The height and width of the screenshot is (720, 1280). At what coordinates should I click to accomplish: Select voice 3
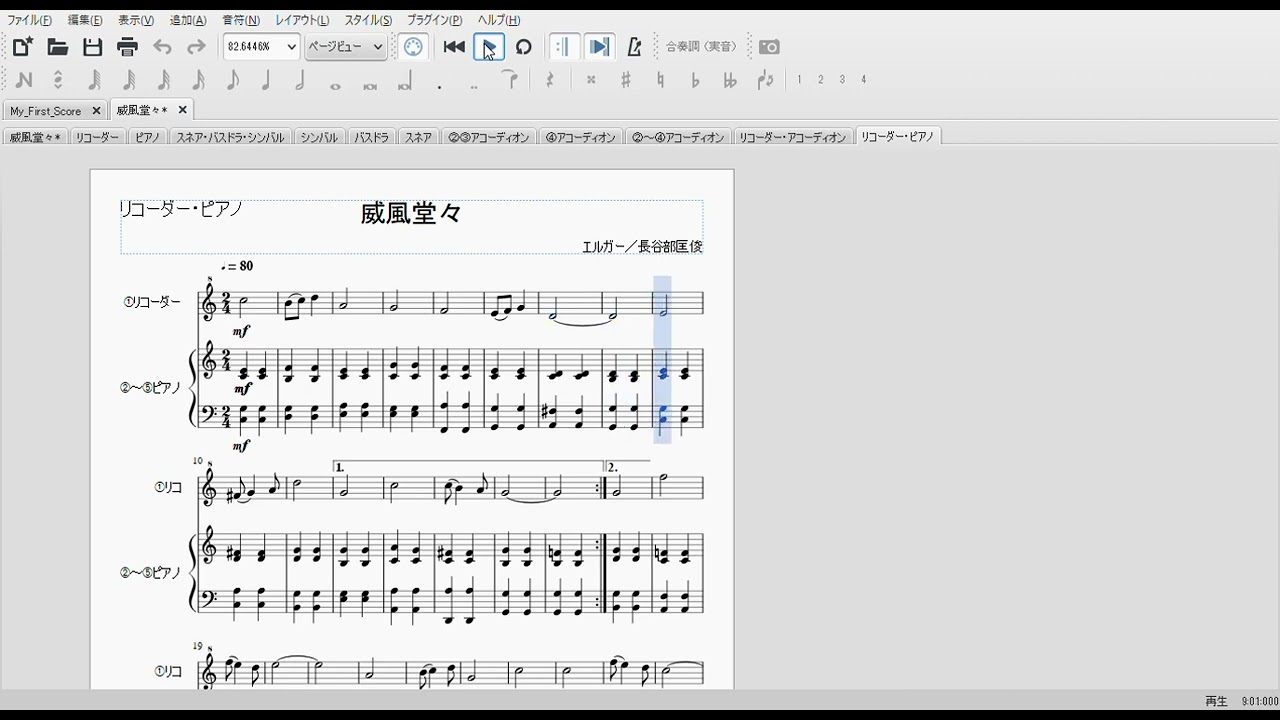pos(842,80)
